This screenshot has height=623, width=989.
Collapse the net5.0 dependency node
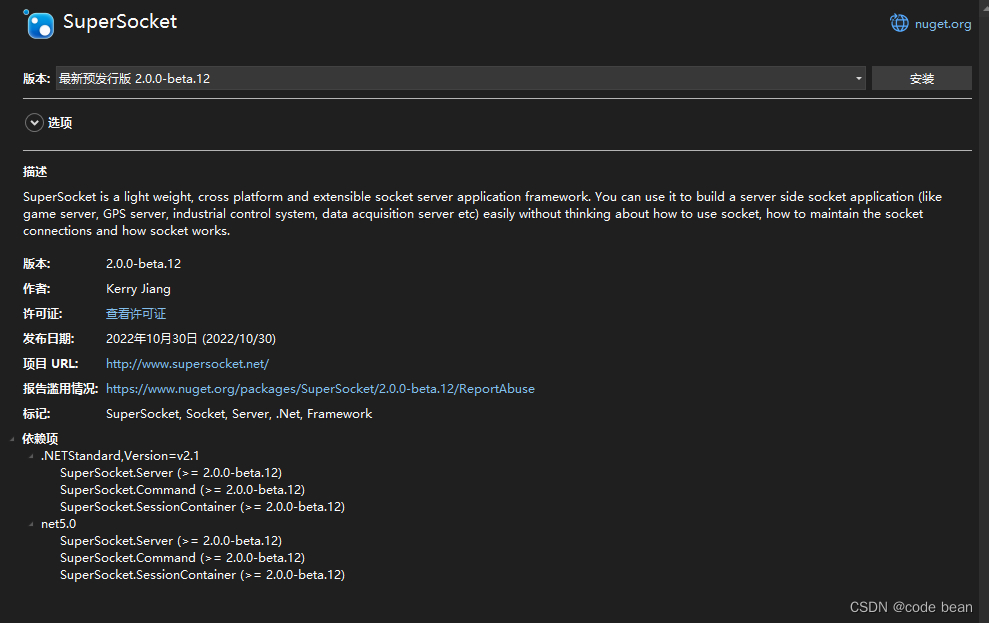(31, 523)
